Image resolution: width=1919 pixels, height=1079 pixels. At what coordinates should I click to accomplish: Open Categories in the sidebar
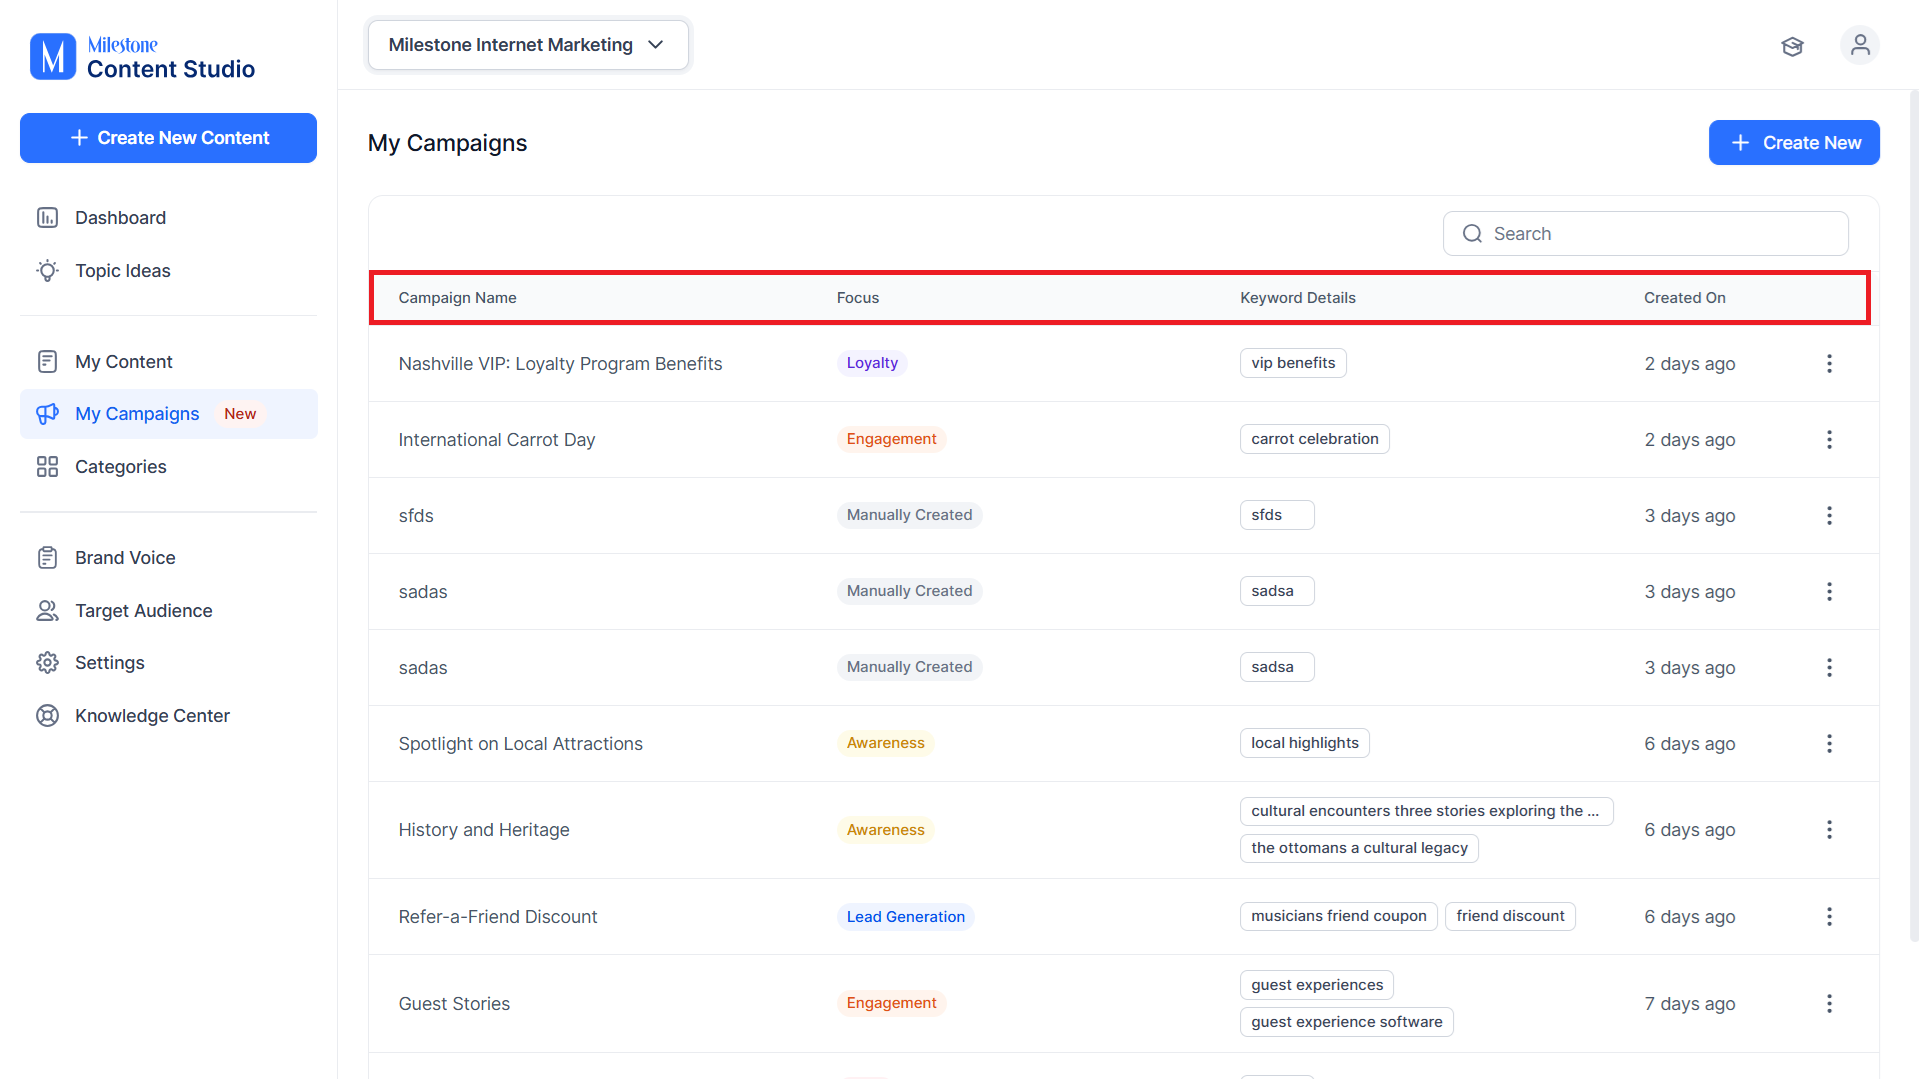coord(168,467)
